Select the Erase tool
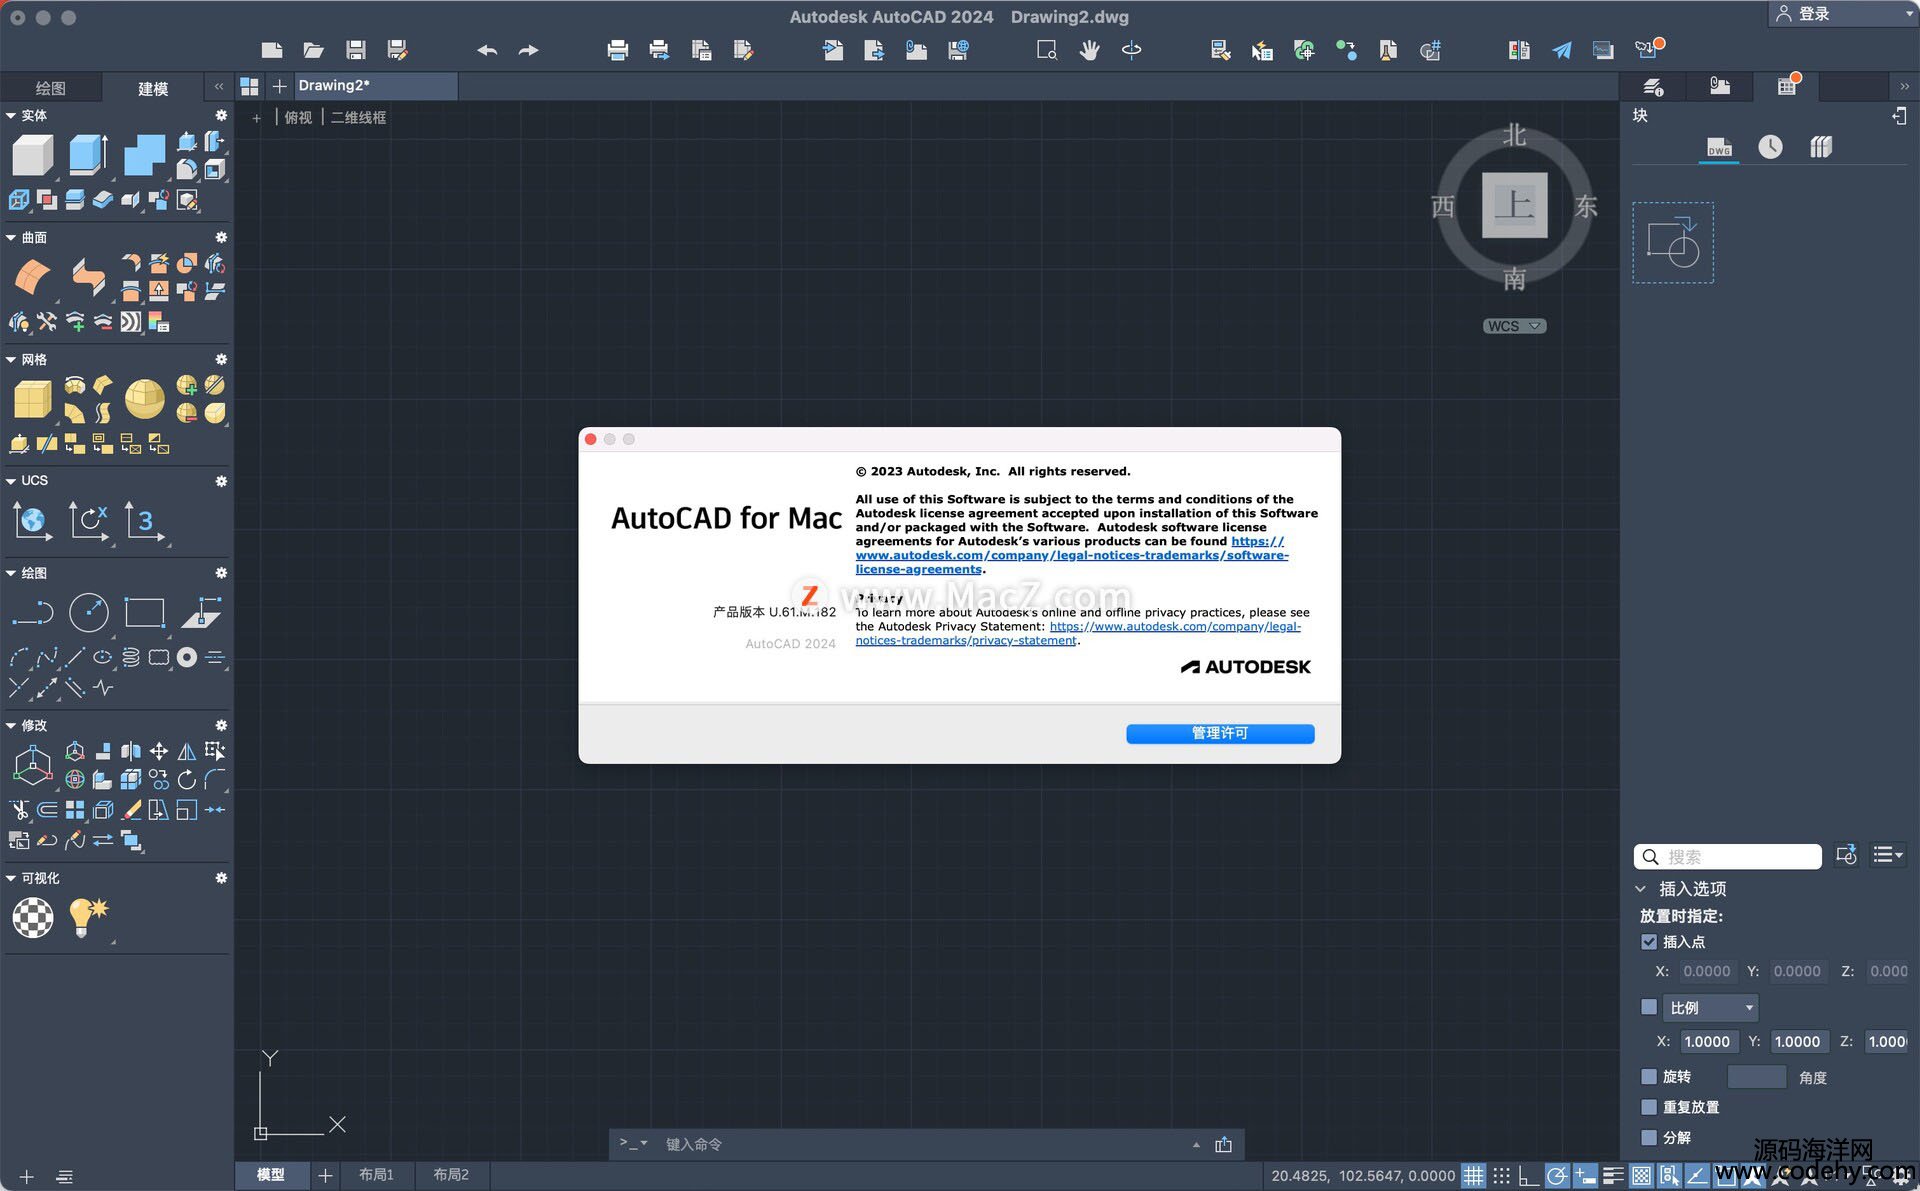The height and width of the screenshot is (1191, 1920). pos(131,810)
